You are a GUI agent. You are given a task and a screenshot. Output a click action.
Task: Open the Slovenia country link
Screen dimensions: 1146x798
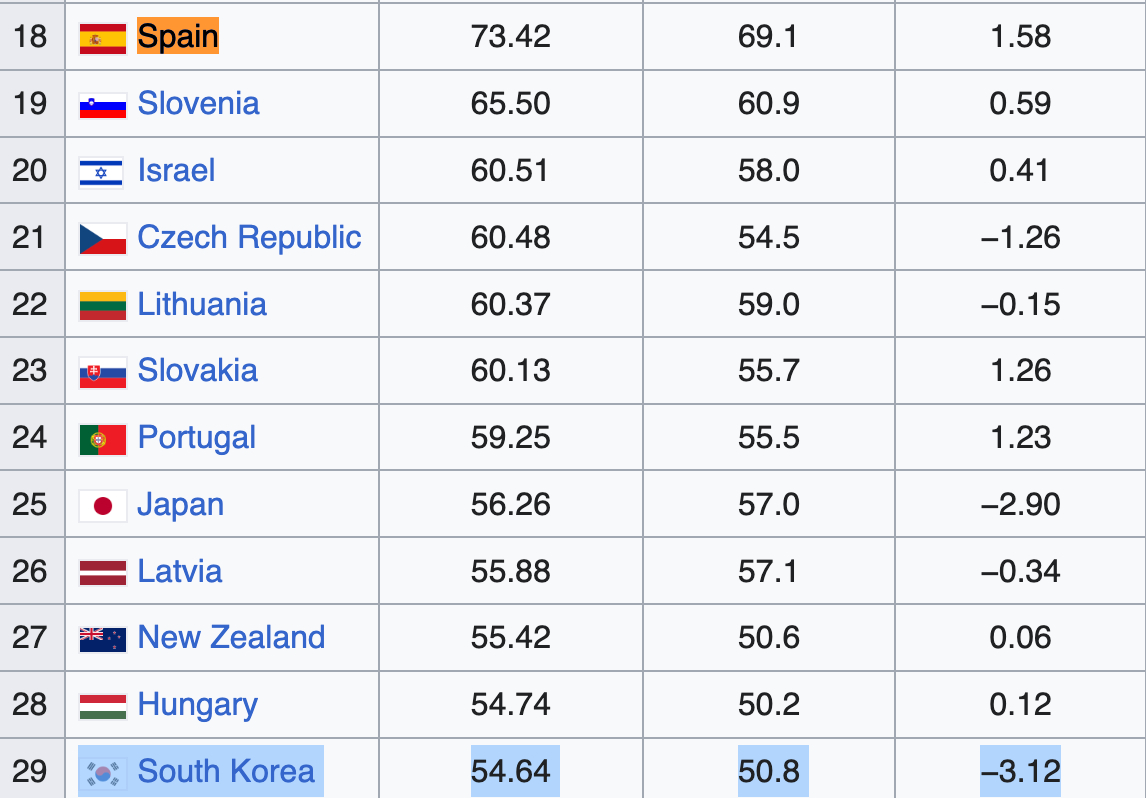(x=198, y=104)
